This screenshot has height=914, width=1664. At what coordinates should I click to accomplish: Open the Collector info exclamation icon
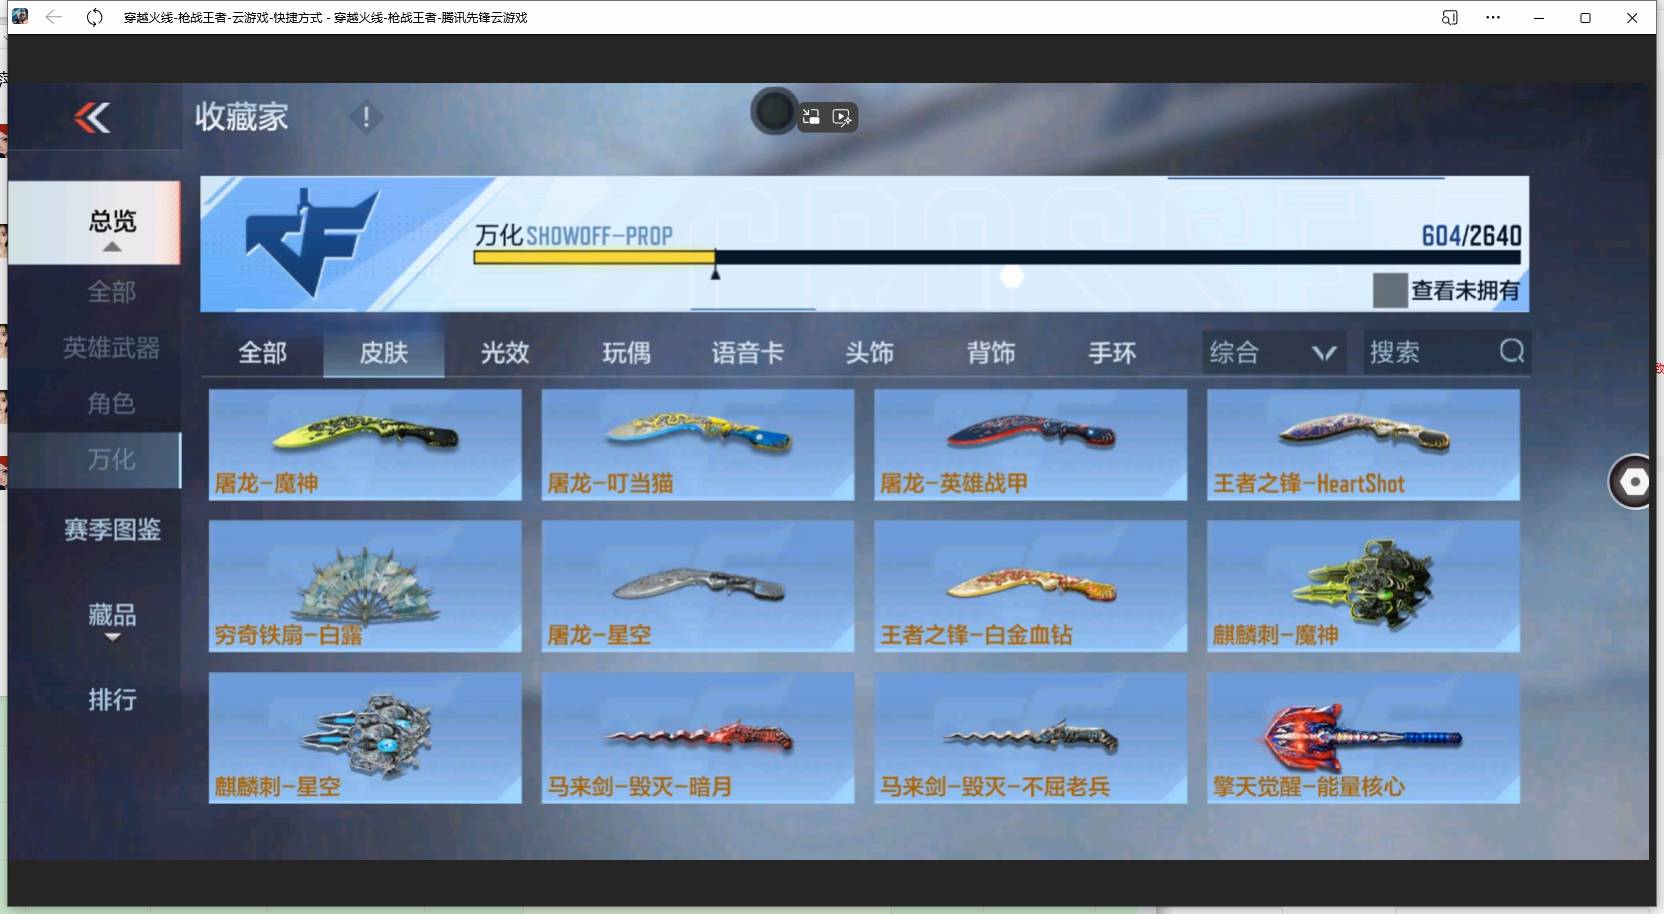(366, 118)
